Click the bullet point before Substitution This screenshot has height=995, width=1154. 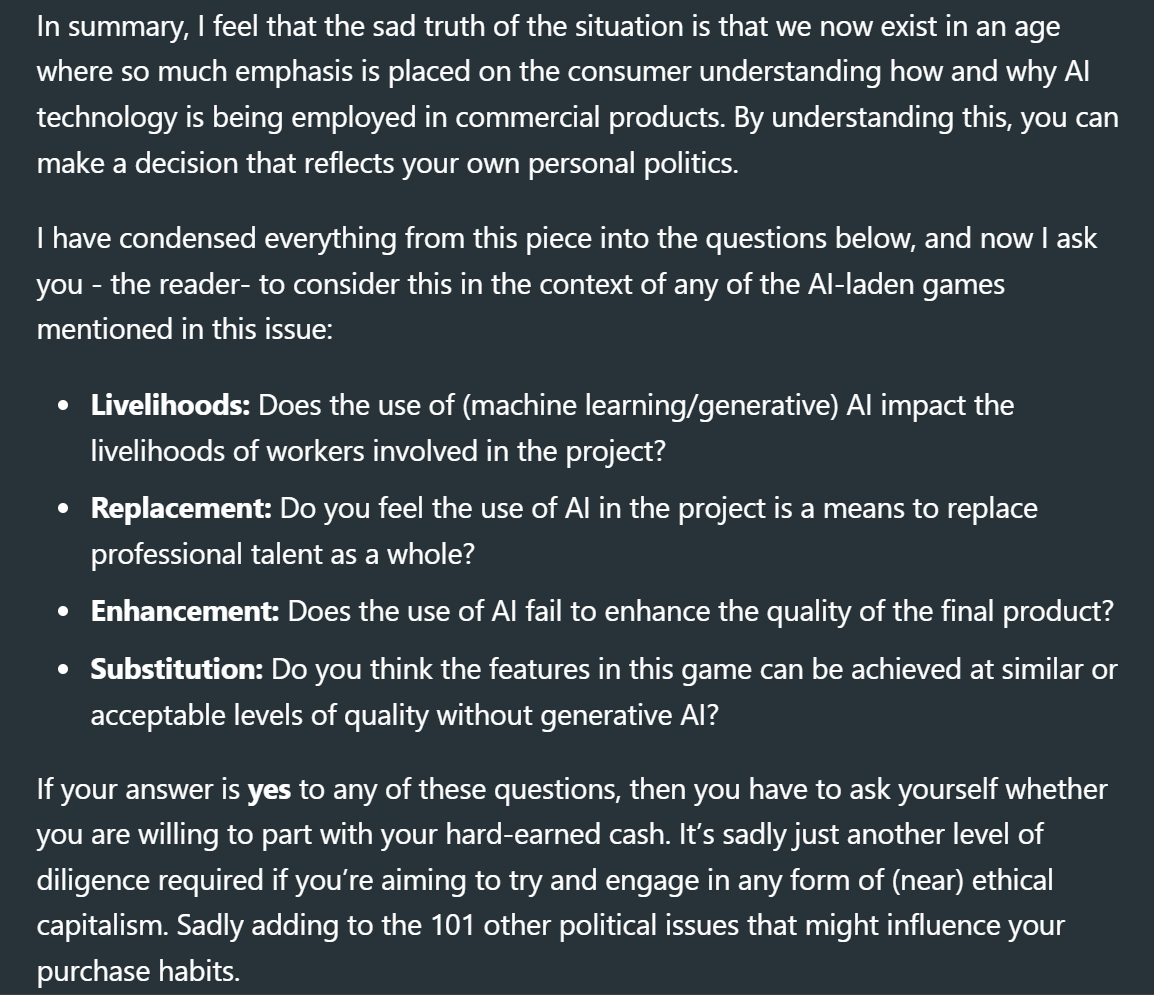tap(65, 671)
